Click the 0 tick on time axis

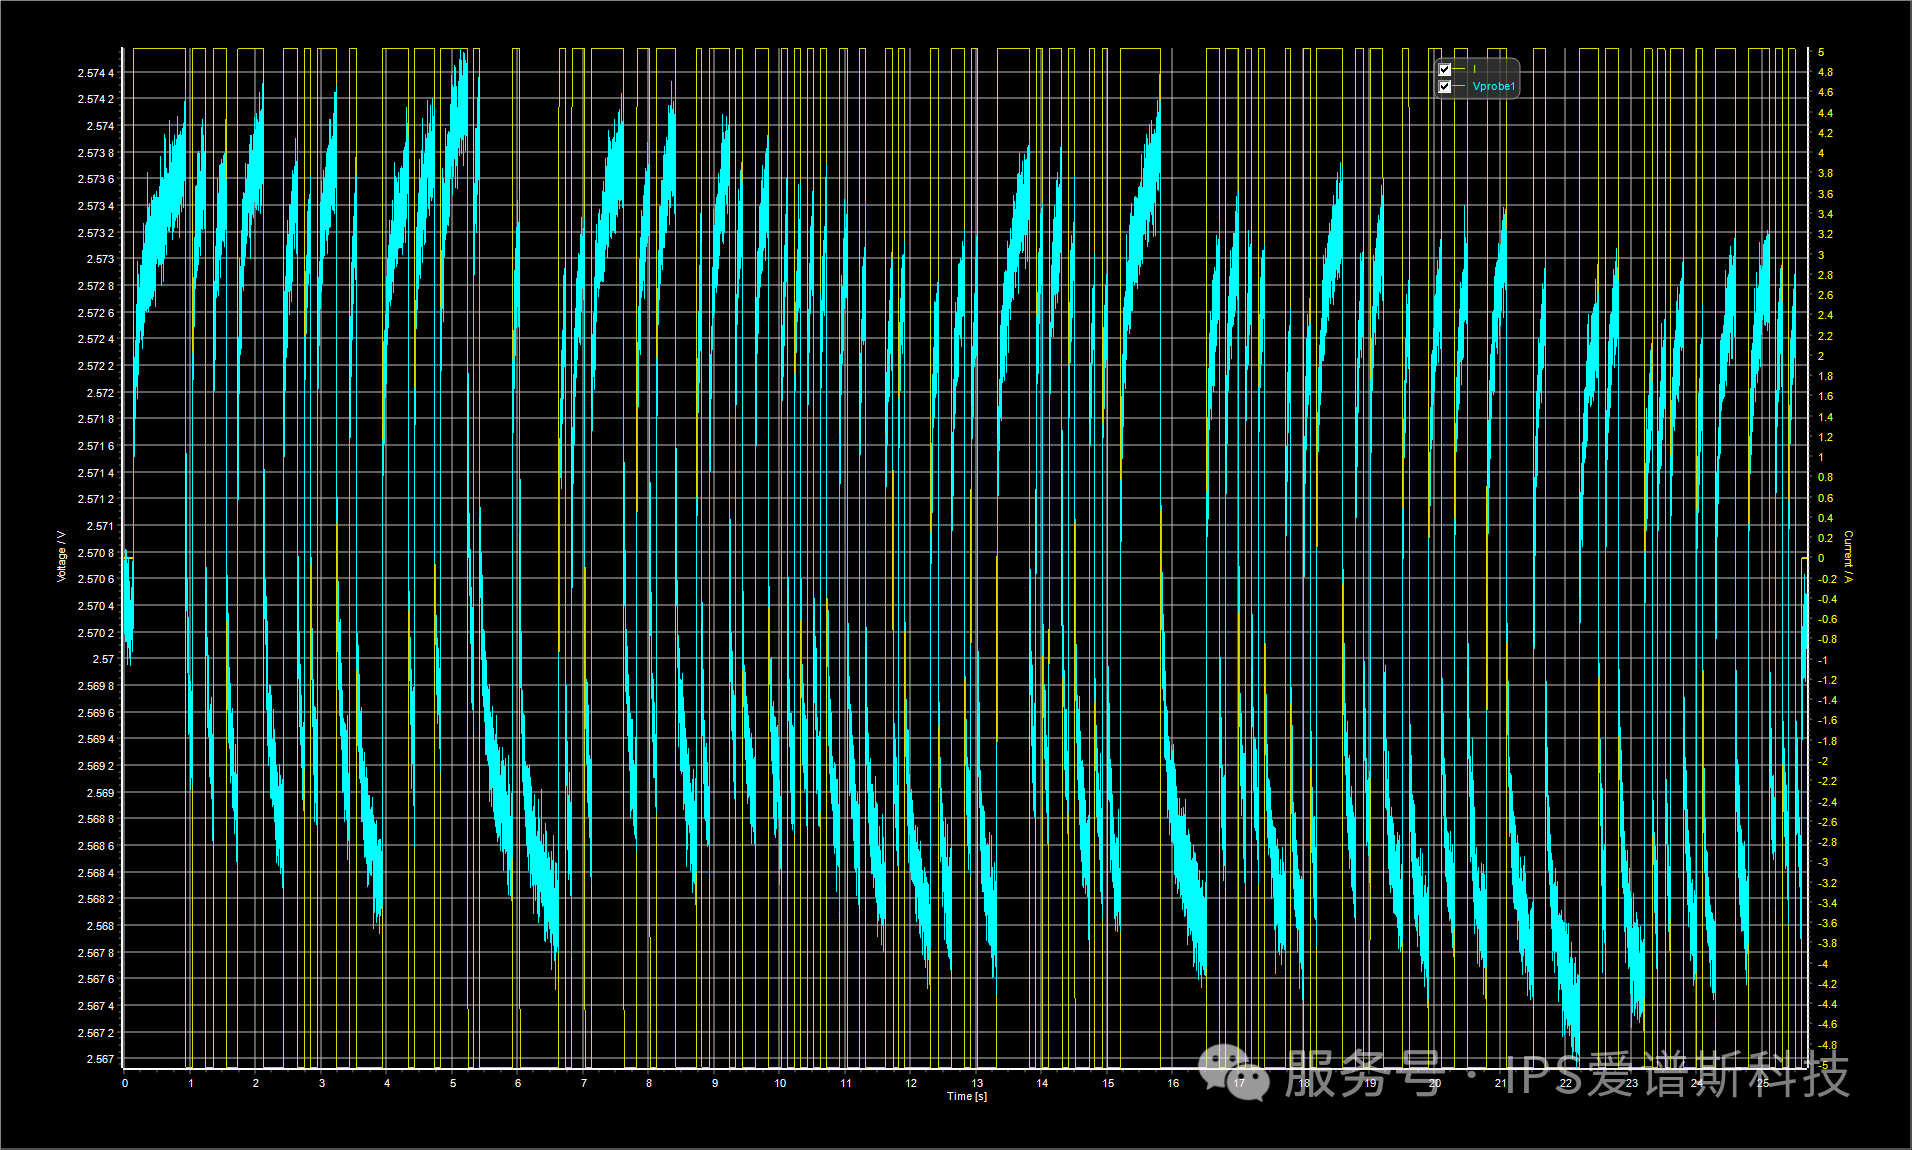click(x=125, y=1083)
